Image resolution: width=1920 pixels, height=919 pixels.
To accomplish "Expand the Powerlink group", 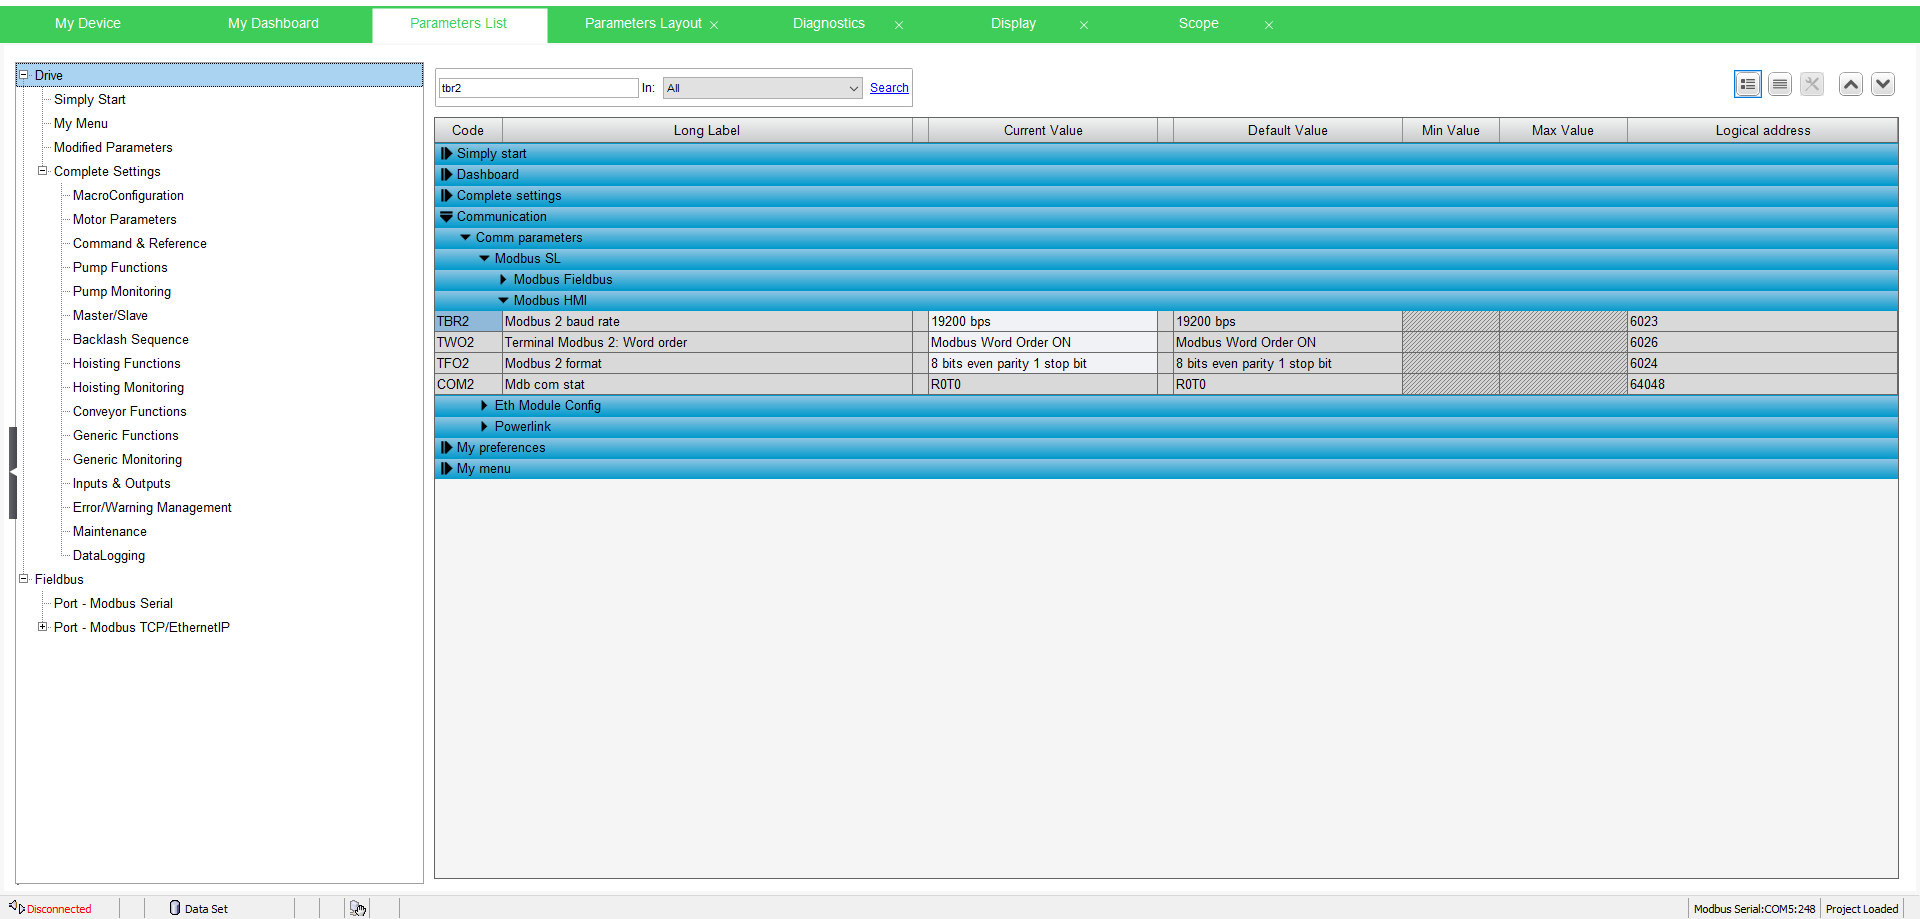I will (484, 426).
